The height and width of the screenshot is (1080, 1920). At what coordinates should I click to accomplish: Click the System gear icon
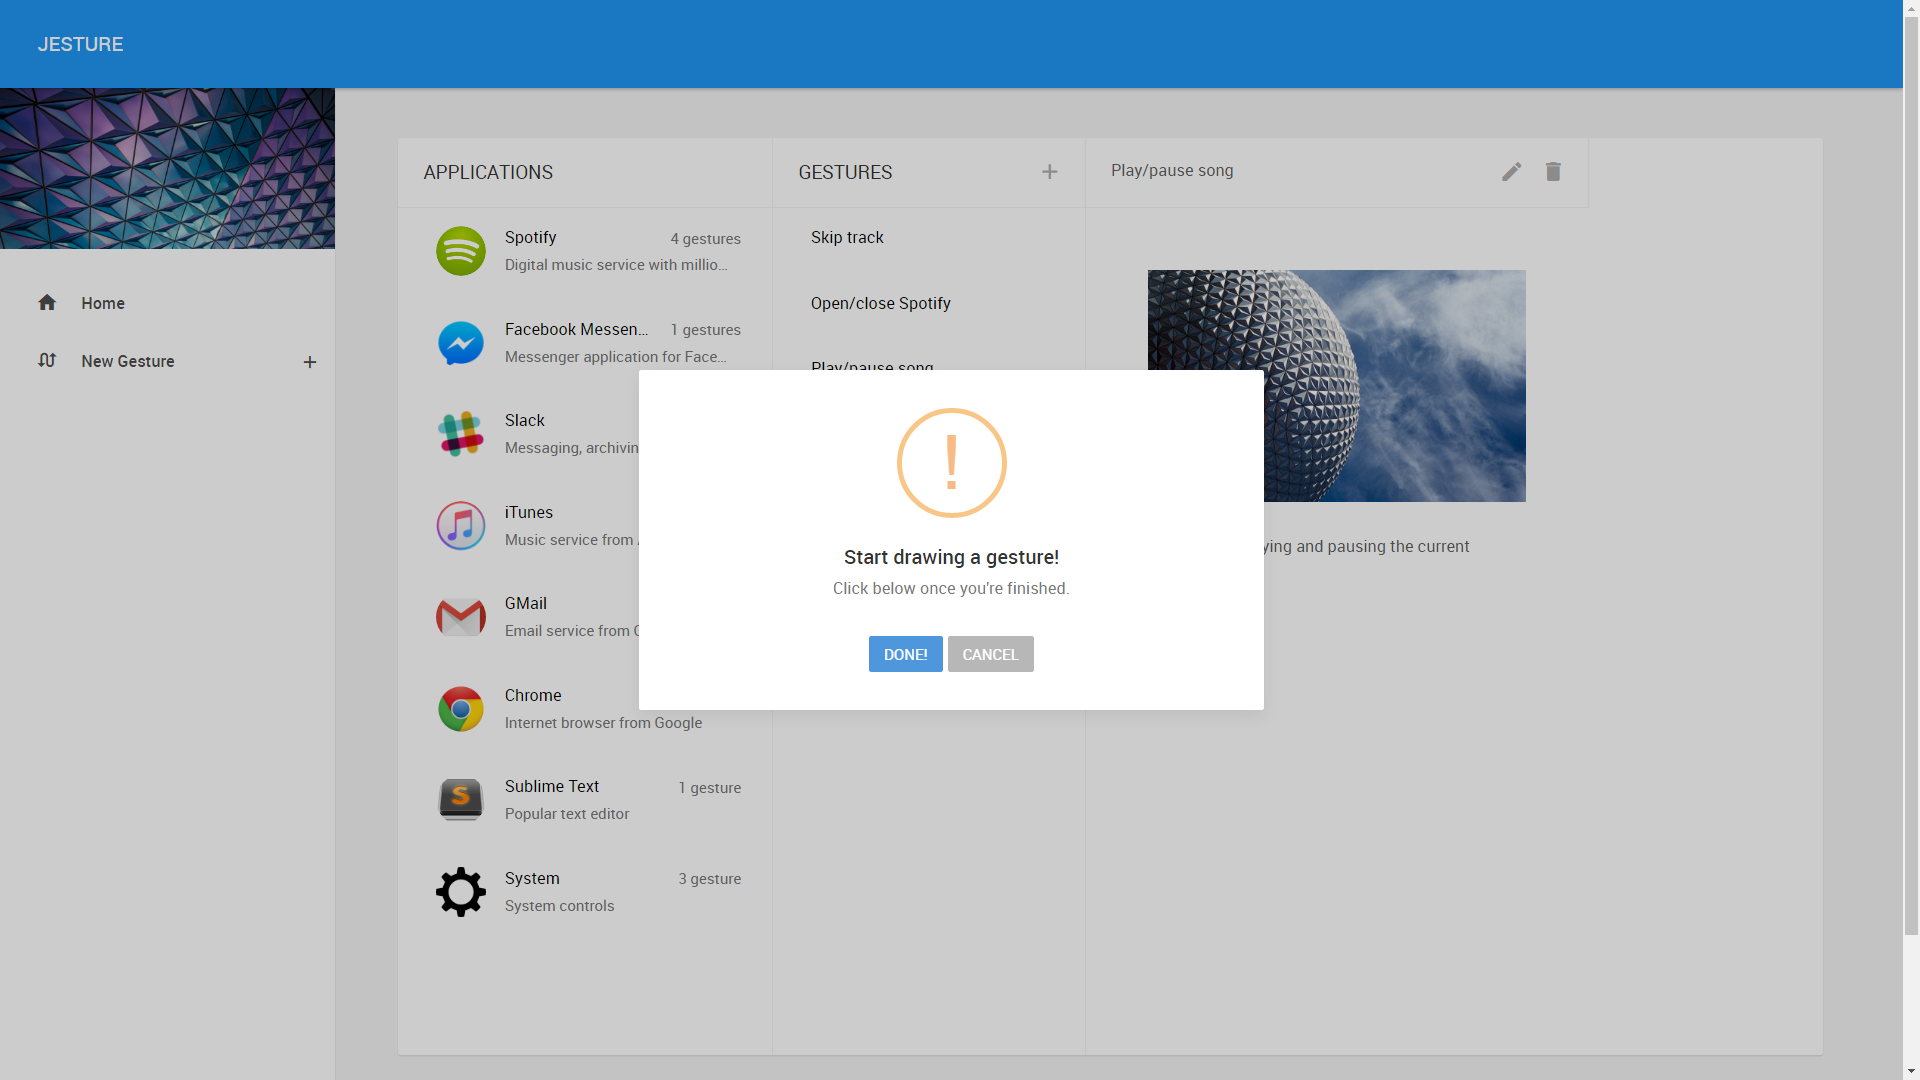(460, 892)
